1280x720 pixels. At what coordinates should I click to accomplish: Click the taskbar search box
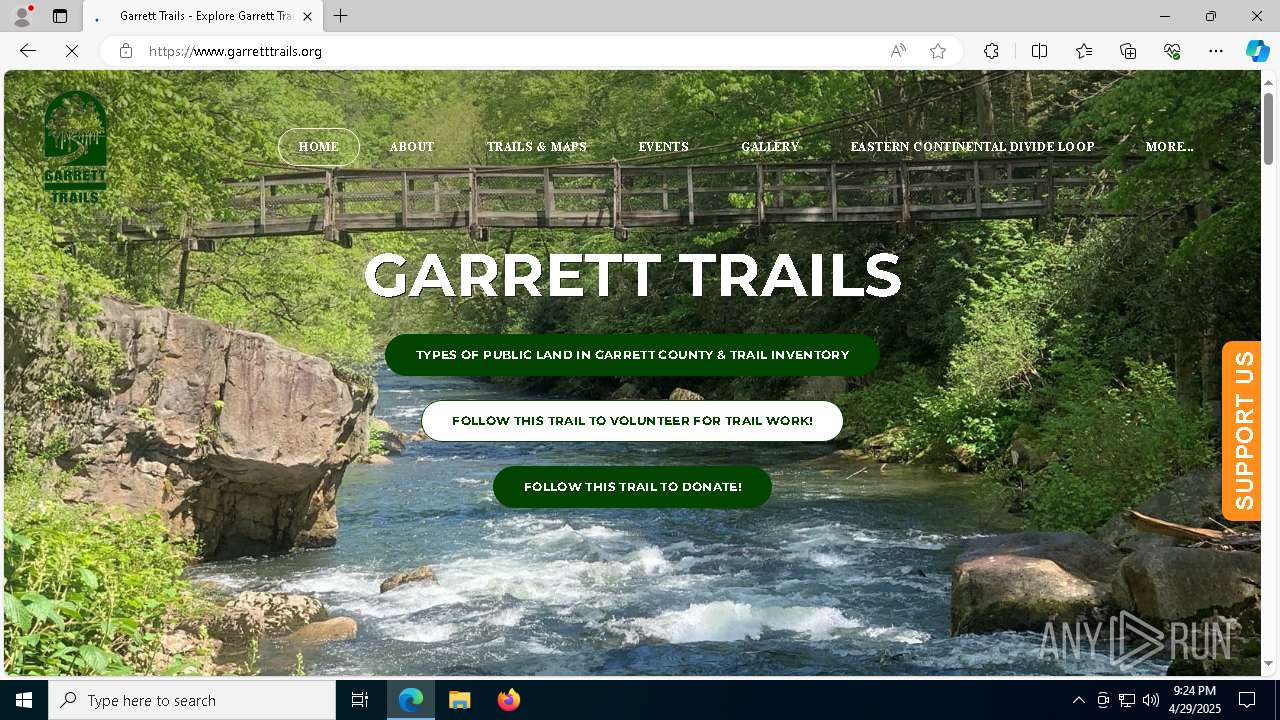192,700
